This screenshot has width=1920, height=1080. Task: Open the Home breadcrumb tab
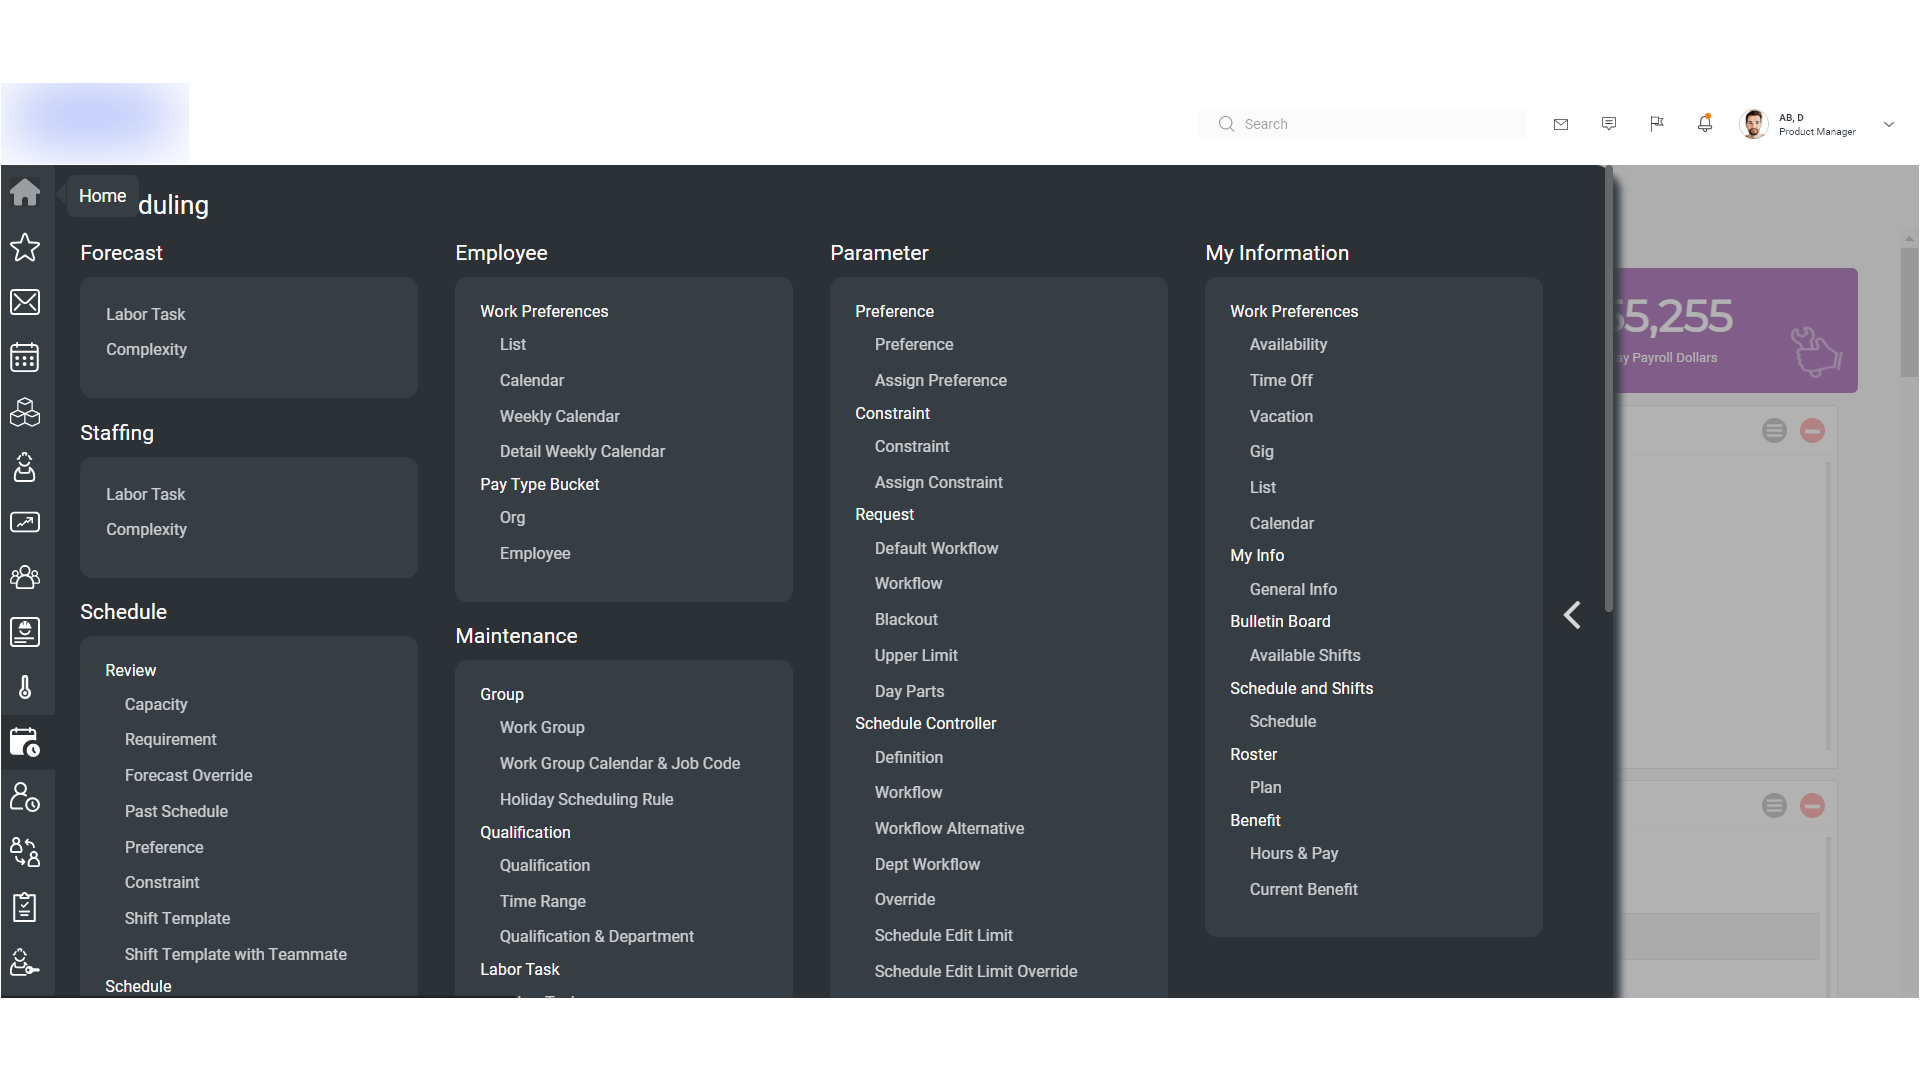(x=101, y=196)
